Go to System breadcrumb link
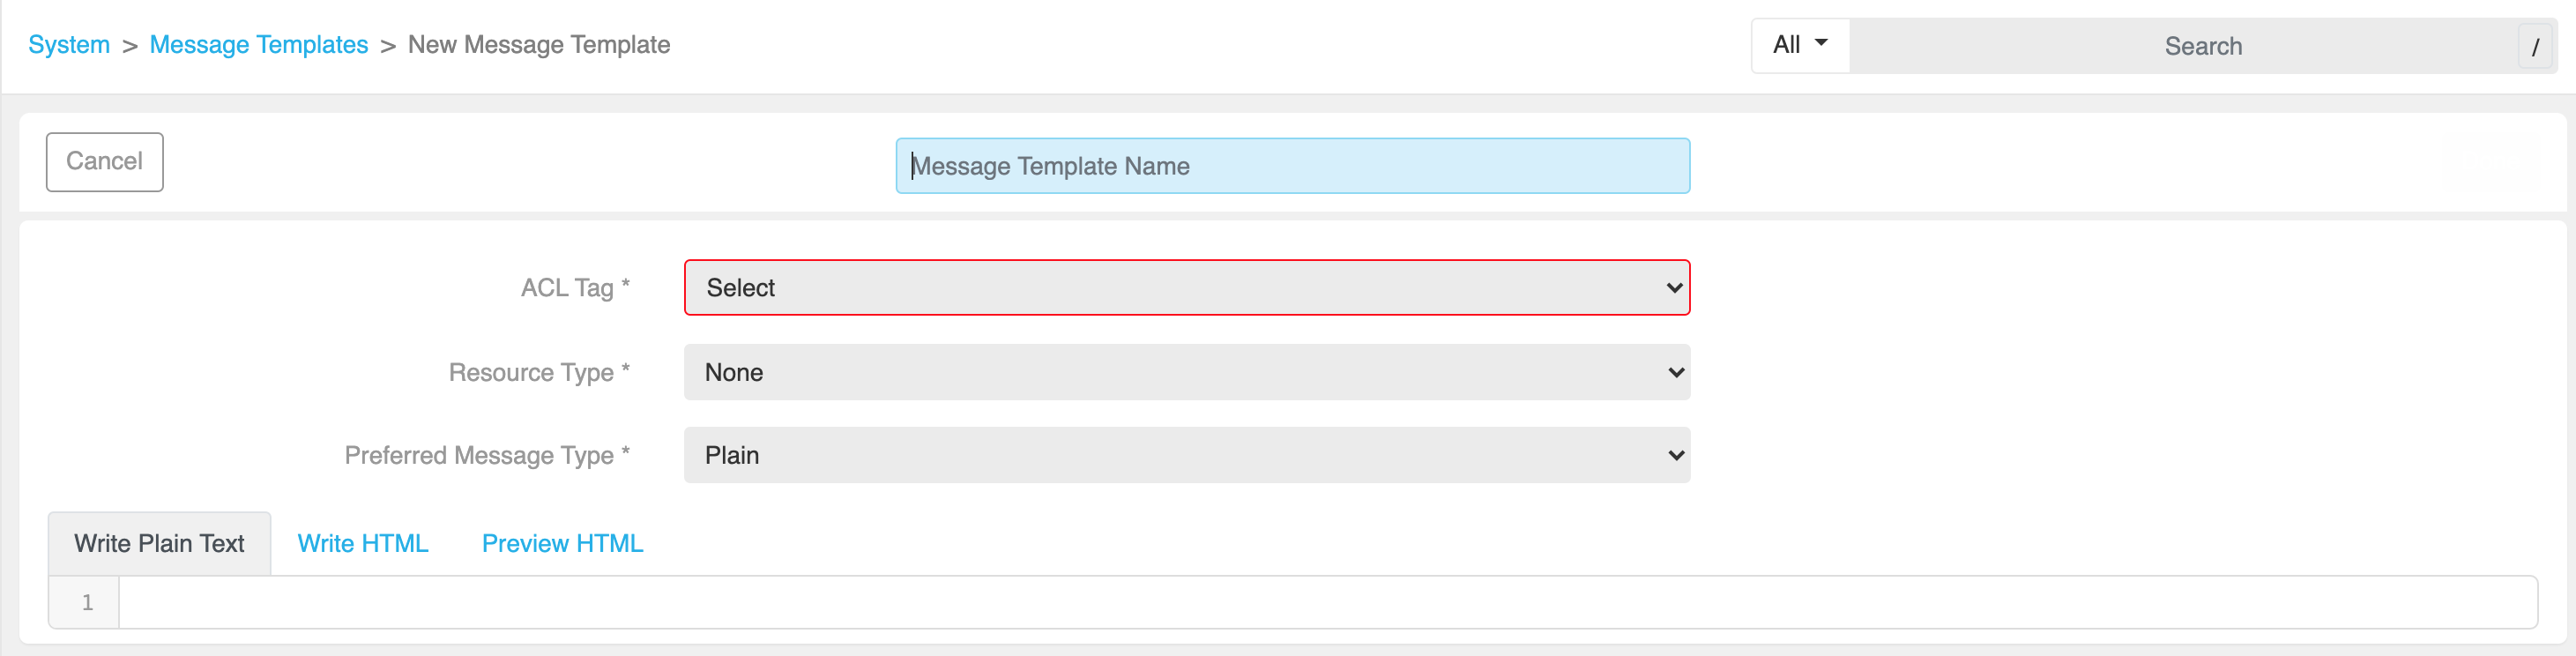 (x=69, y=45)
